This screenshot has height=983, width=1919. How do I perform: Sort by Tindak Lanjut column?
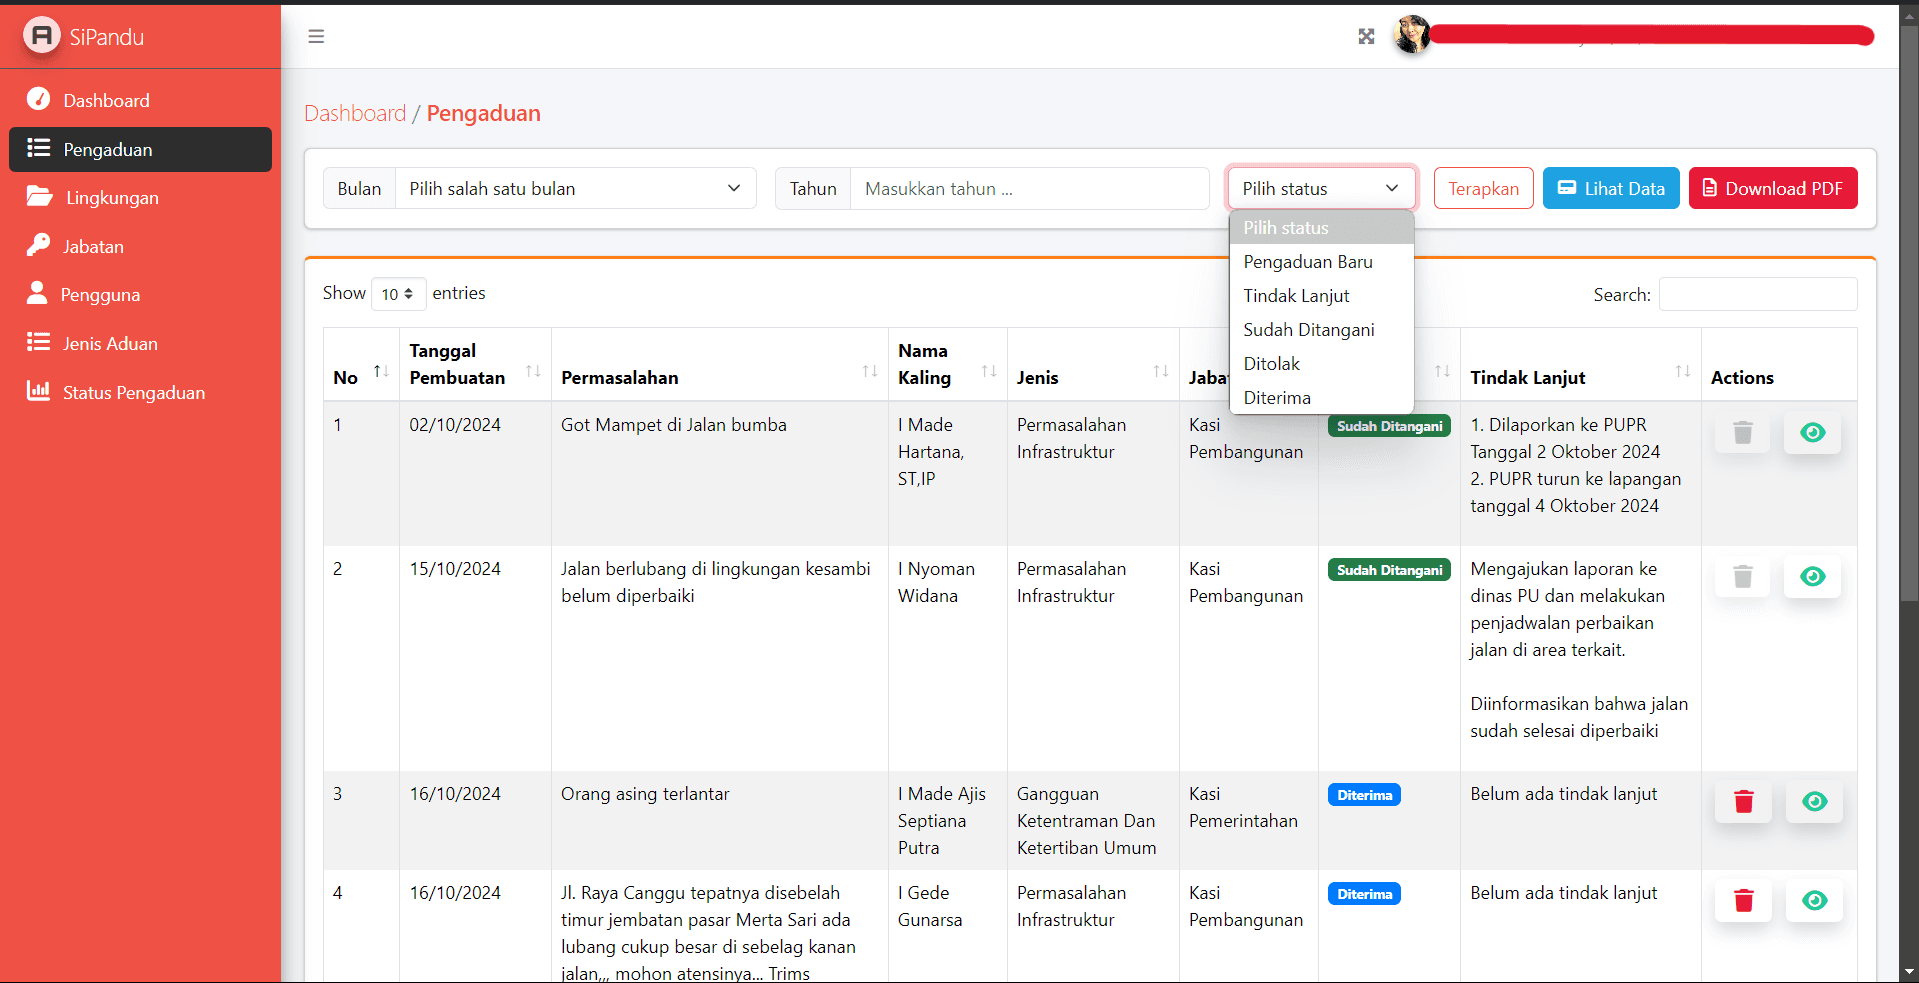tap(1580, 365)
